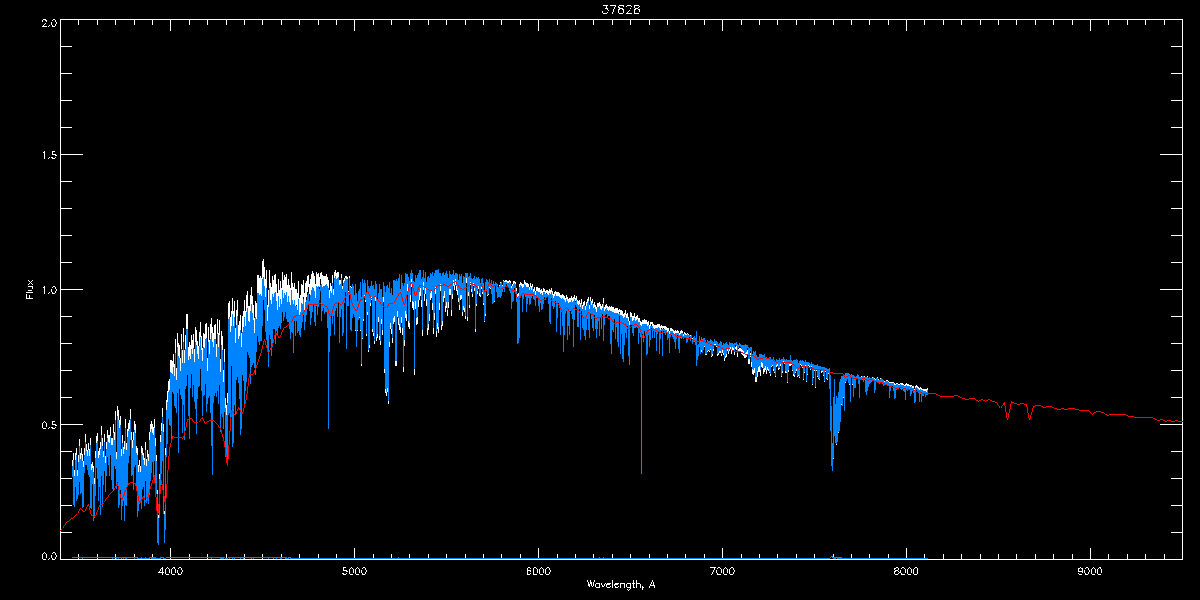This screenshot has width=1200, height=600.
Task: Click the 9000 wavelength tick label
Action: tap(1090, 572)
